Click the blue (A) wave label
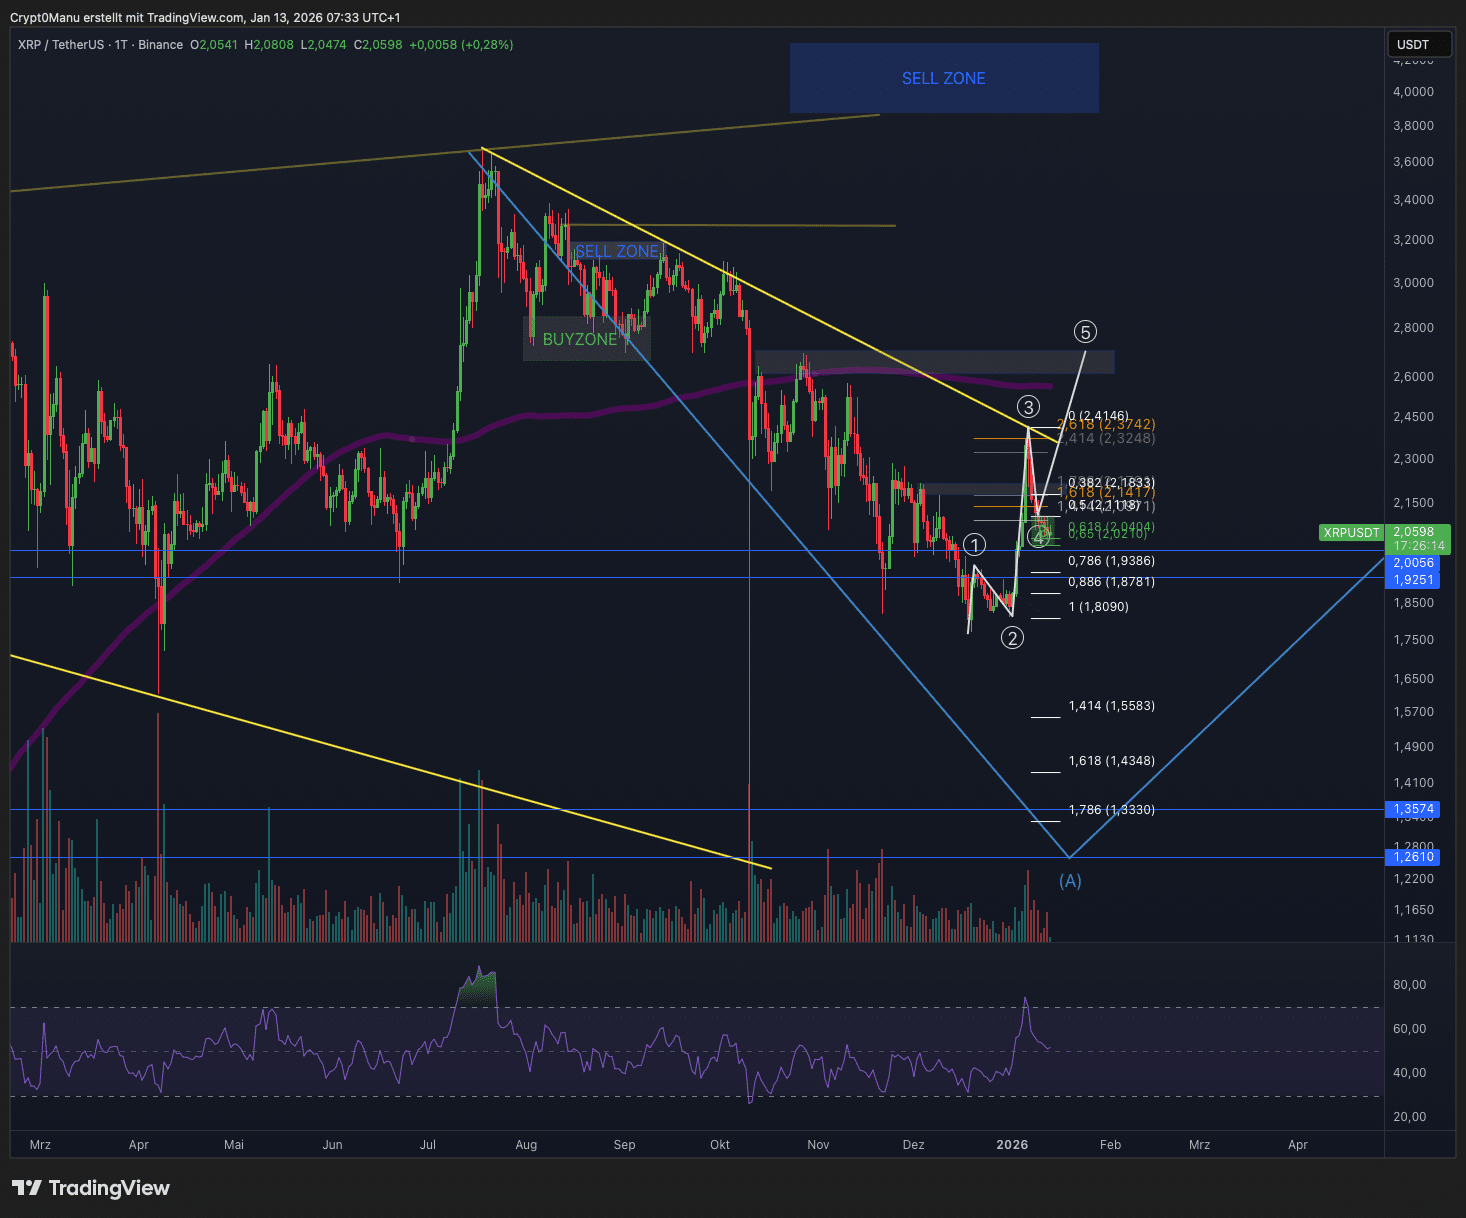This screenshot has height=1218, width=1466. point(1070,881)
